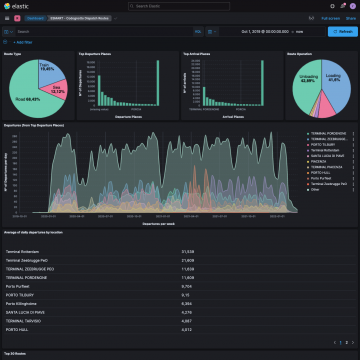Go to page 2 of table
The image size is (360, 360).
point(347,342)
